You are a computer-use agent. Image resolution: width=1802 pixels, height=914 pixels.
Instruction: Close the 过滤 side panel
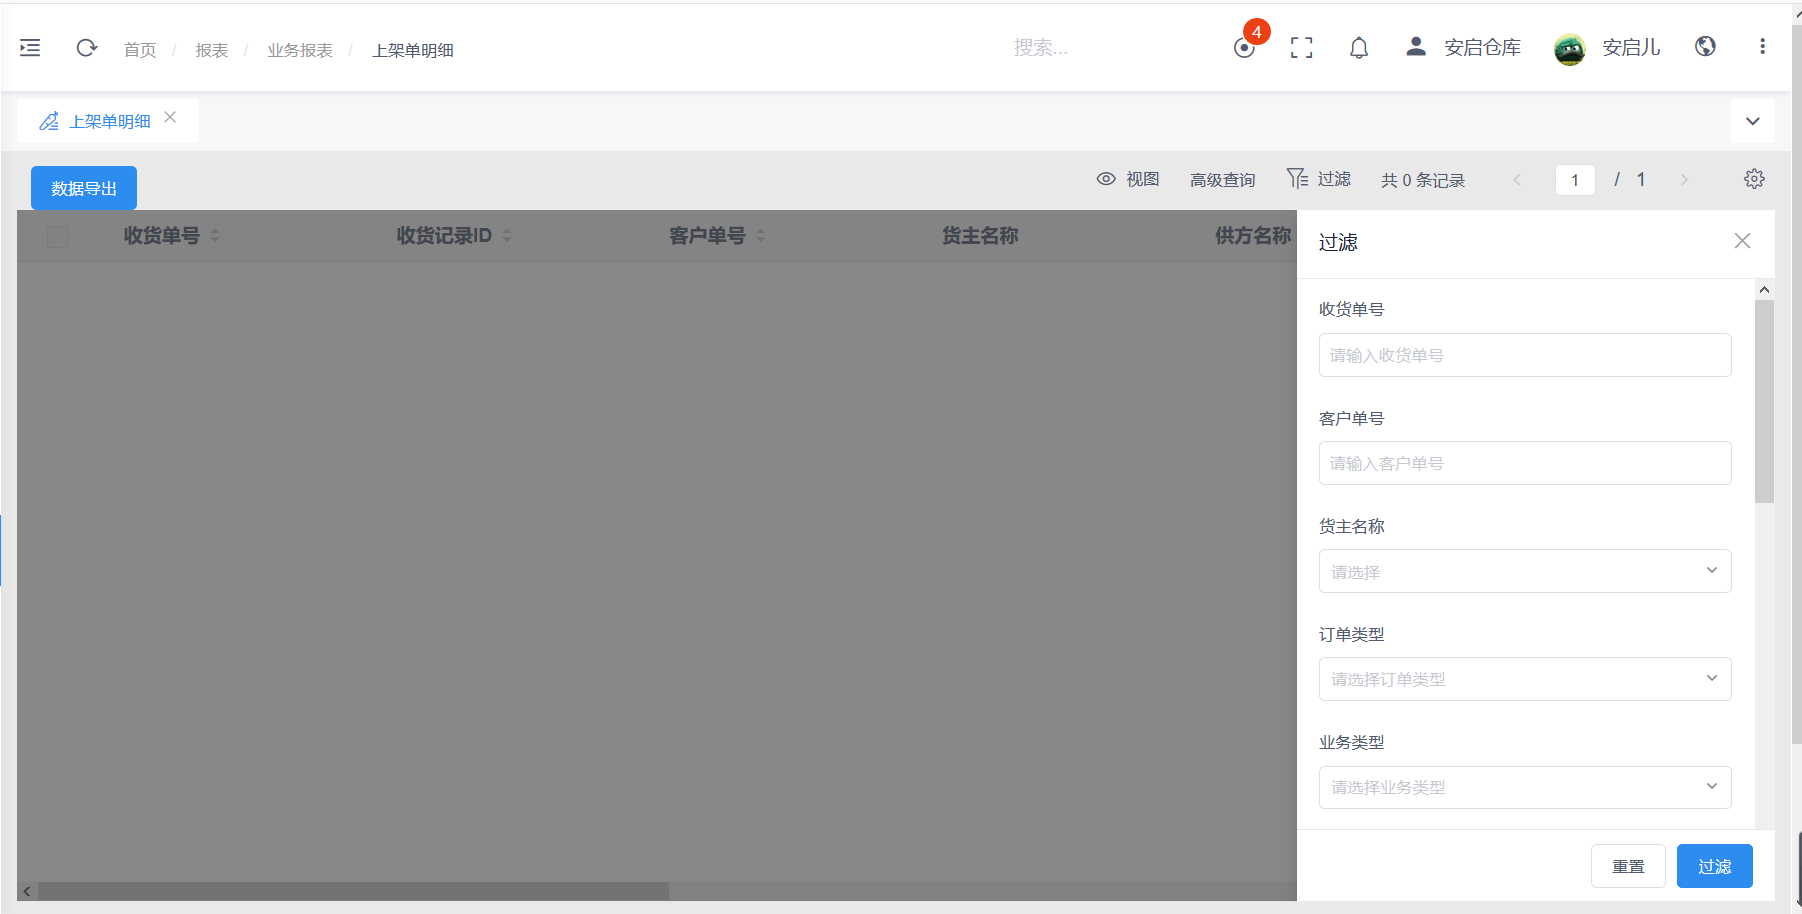click(1742, 241)
